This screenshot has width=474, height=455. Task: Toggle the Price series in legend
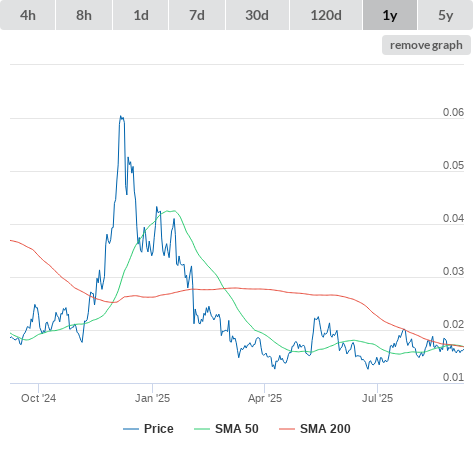click(x=159, y=429)
